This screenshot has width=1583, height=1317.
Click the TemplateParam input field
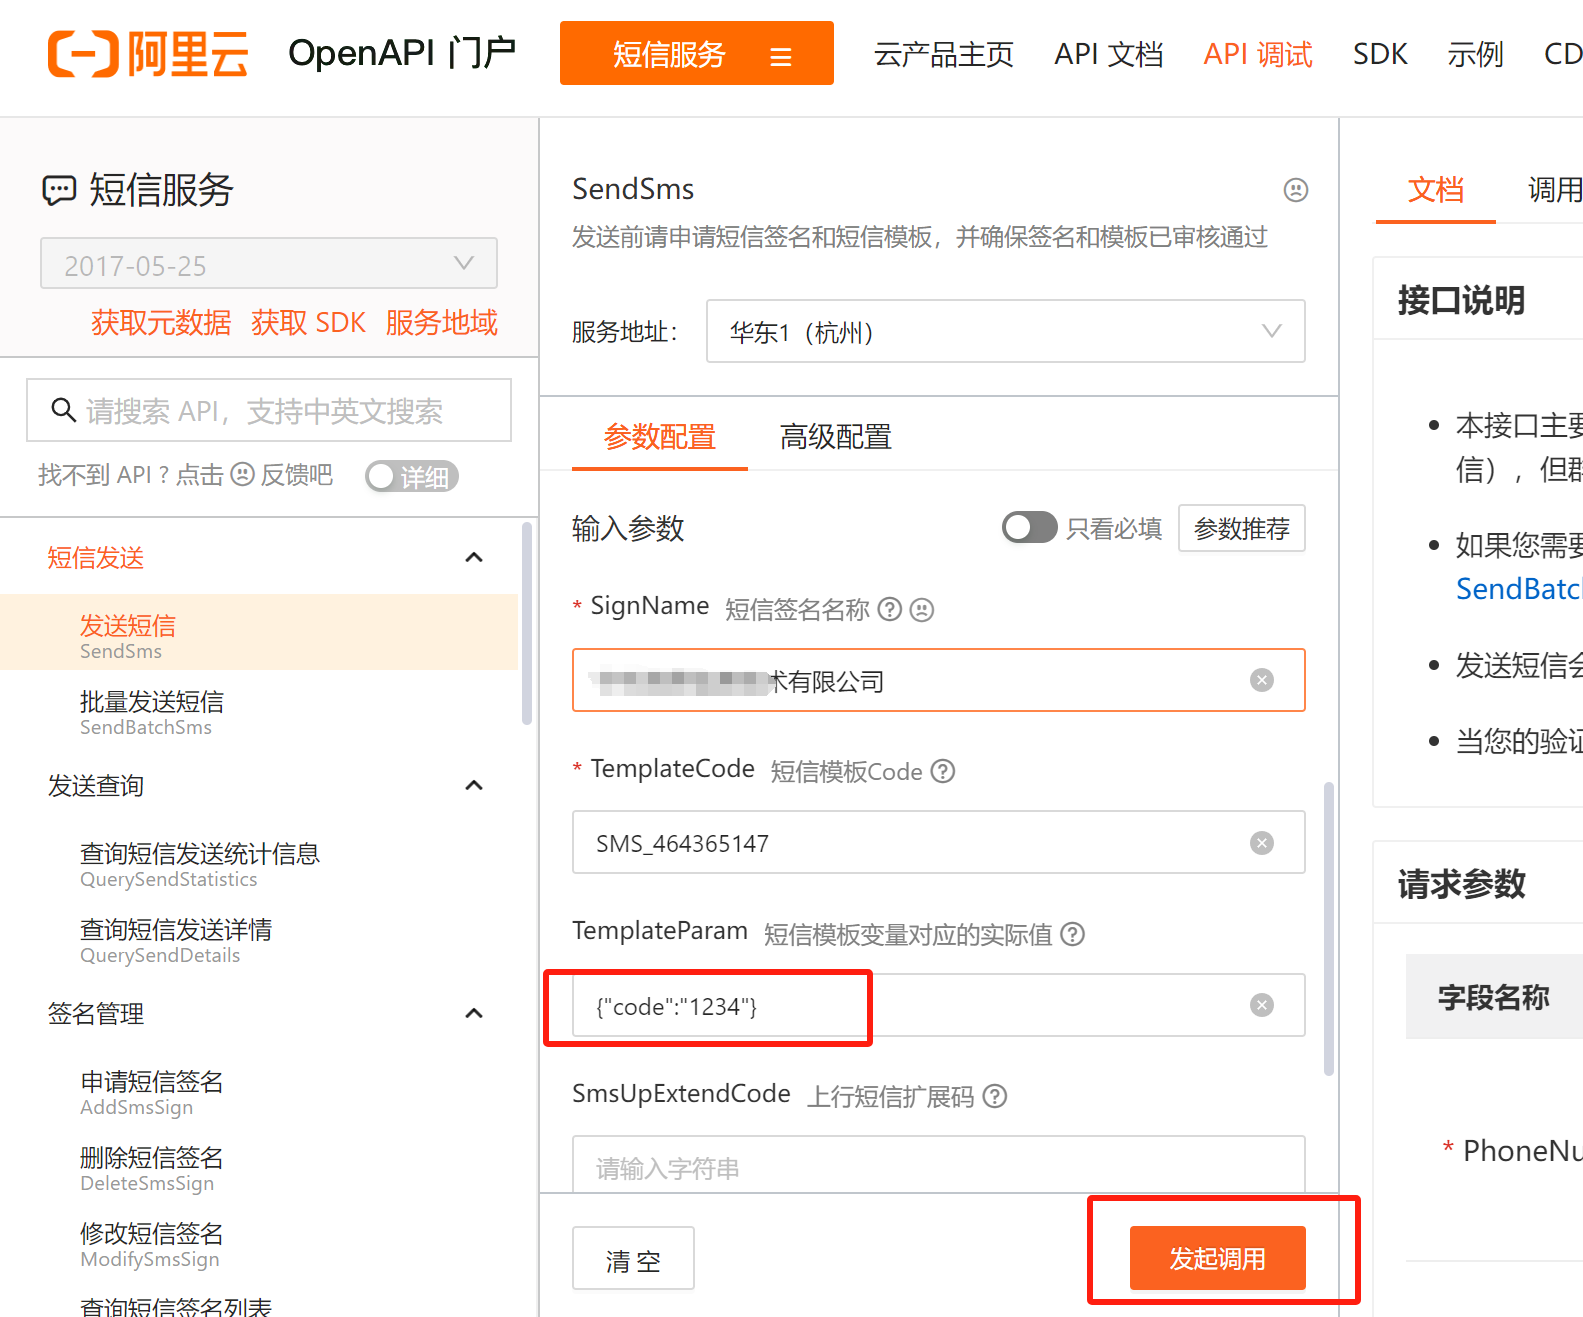coord(938,1005)
